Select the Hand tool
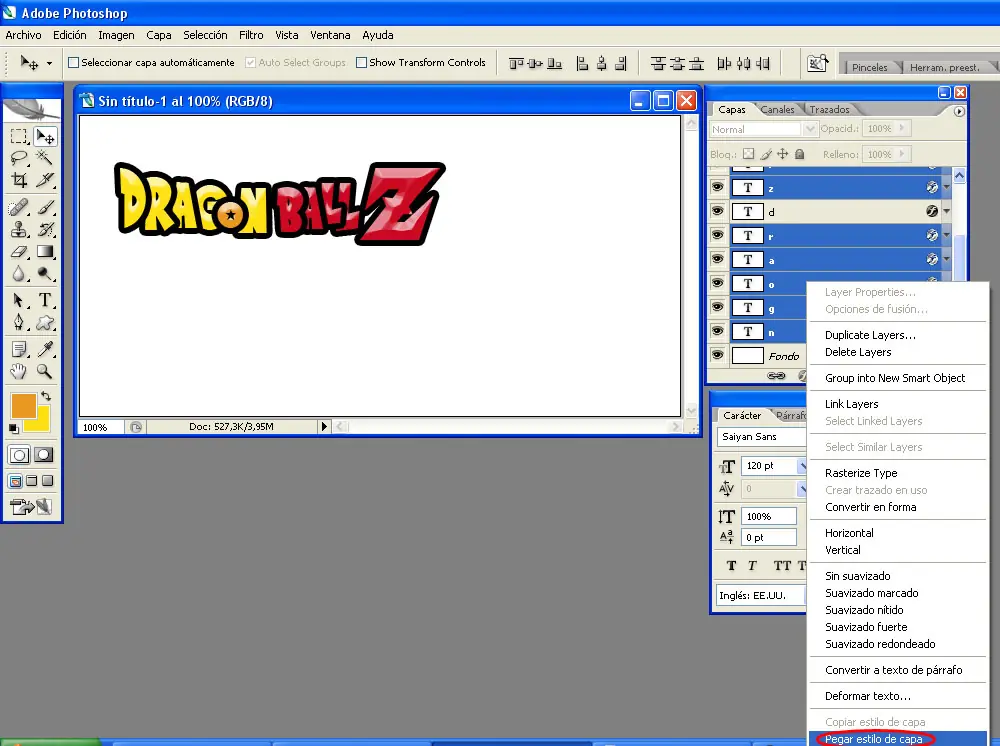The width and height of the screenshot is (1000, 746). (x=19, y=371)
